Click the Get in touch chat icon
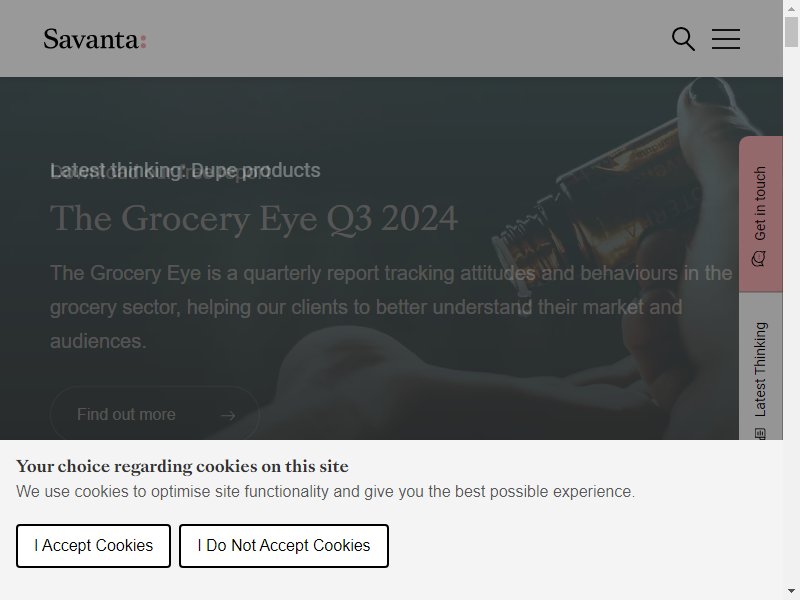 (x=759, y=258)
